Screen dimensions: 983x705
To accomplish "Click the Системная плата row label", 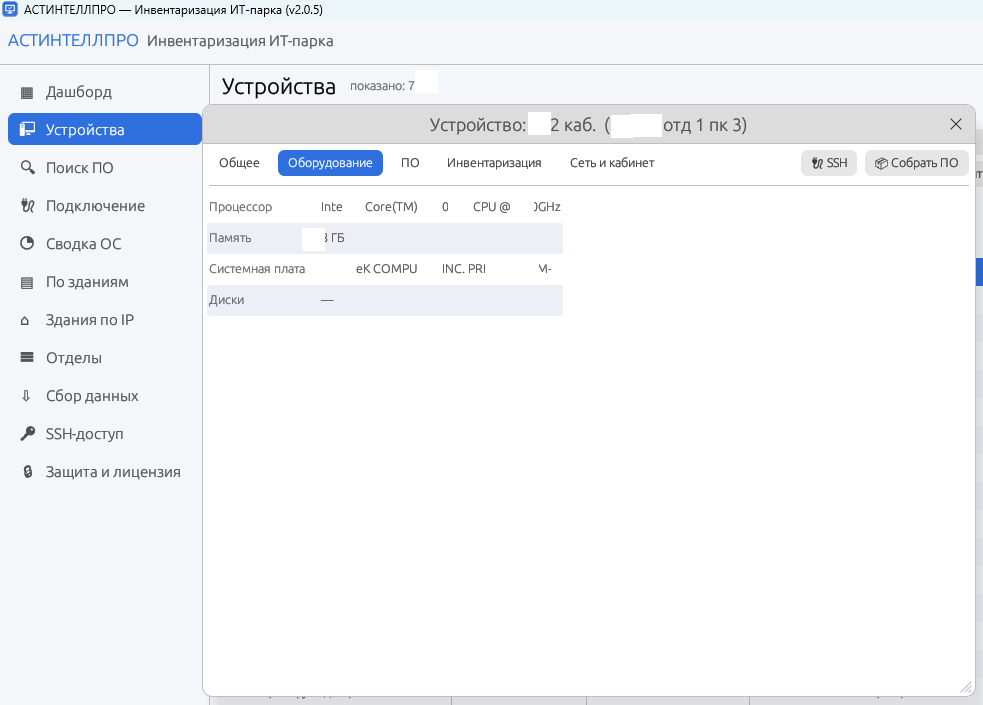I will (257, 269).
